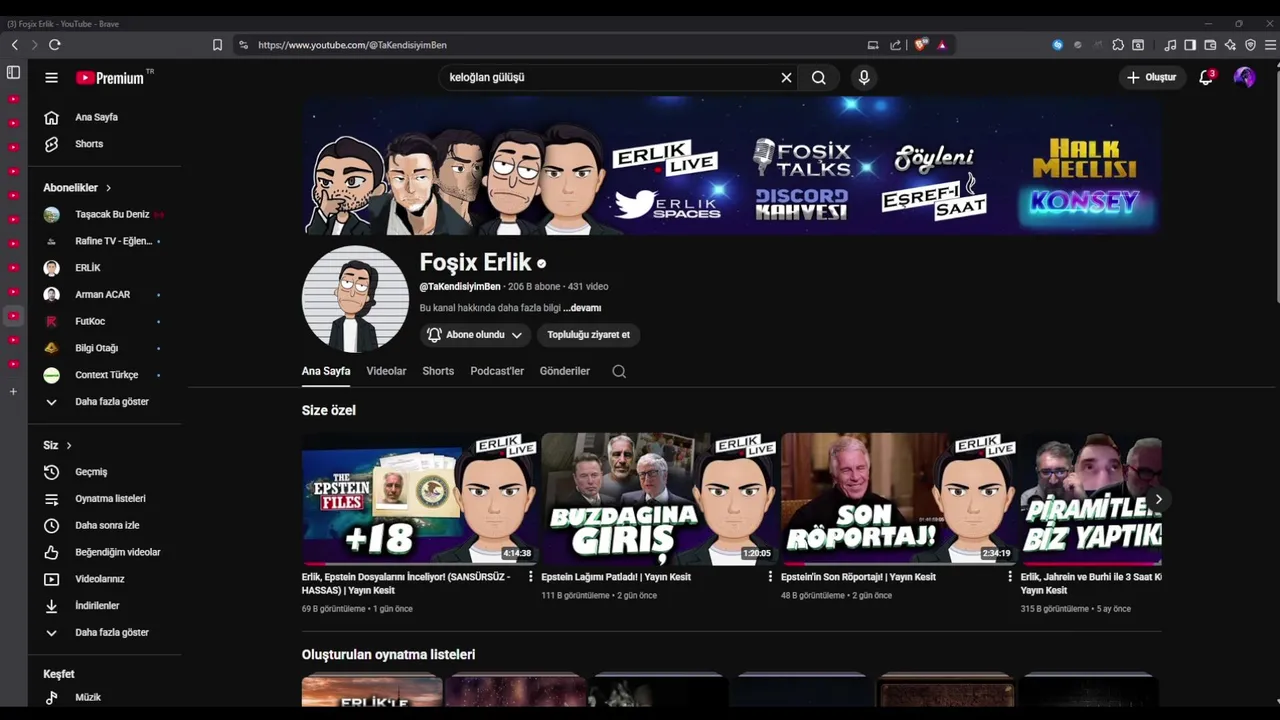Go back with browser back arrow

(15, 45)
